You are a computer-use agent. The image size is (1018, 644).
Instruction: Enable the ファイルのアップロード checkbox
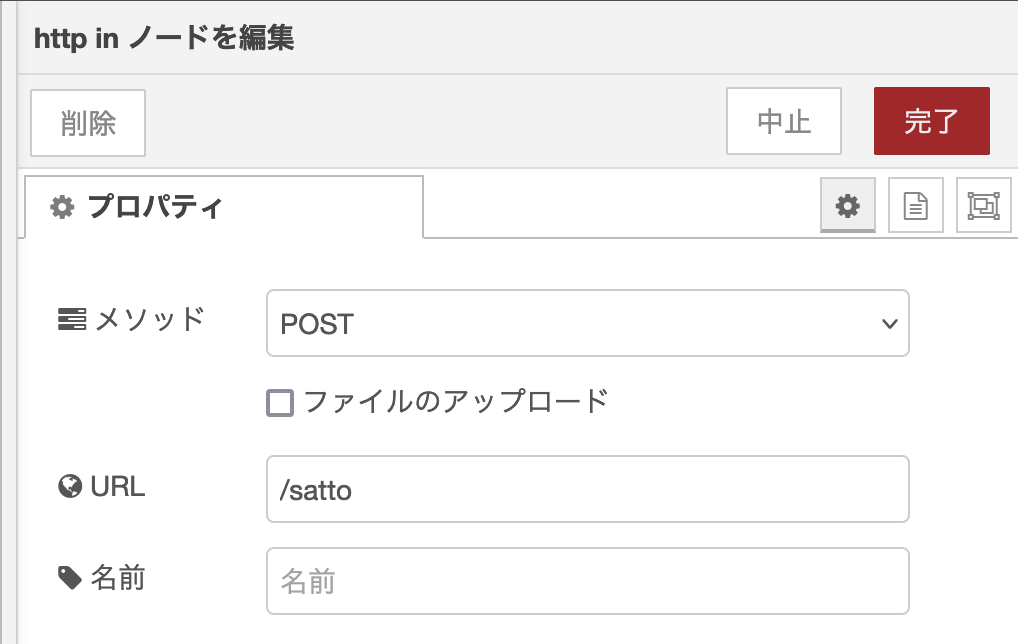click(x=280, y=399)
